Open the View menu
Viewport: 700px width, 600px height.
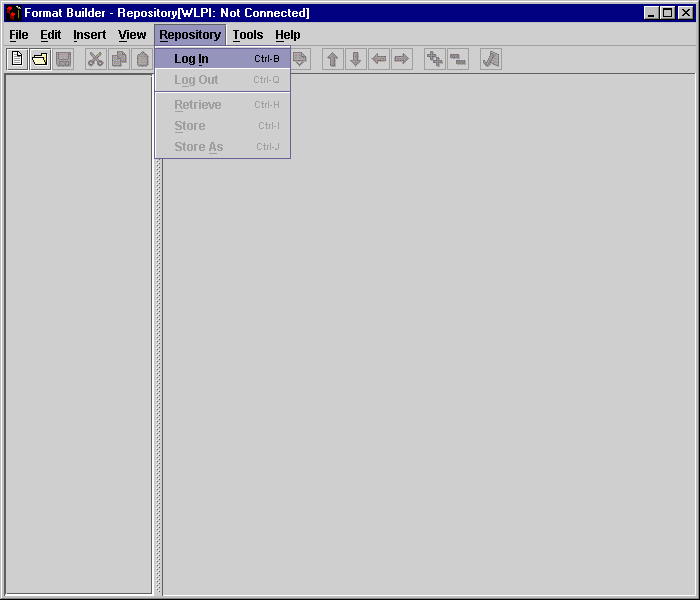pyautogui.click(x=132, y=35)
